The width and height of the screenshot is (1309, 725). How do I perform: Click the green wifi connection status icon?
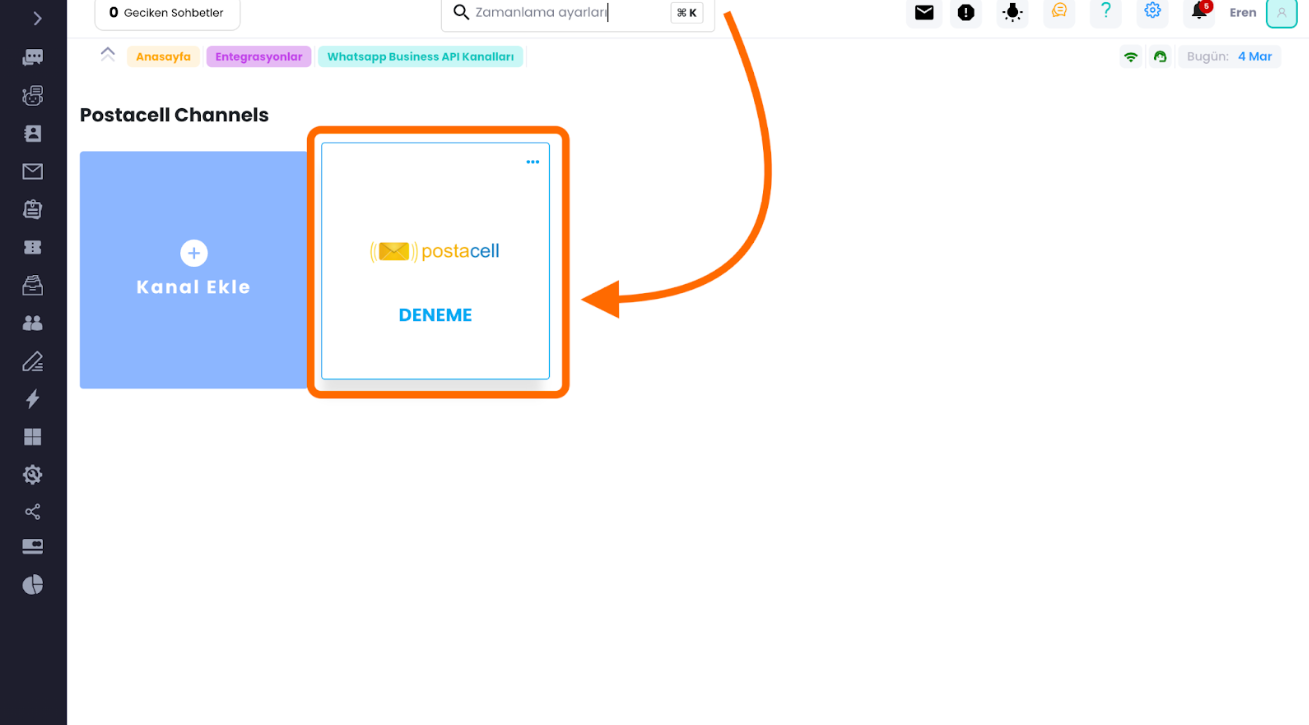1131,57
